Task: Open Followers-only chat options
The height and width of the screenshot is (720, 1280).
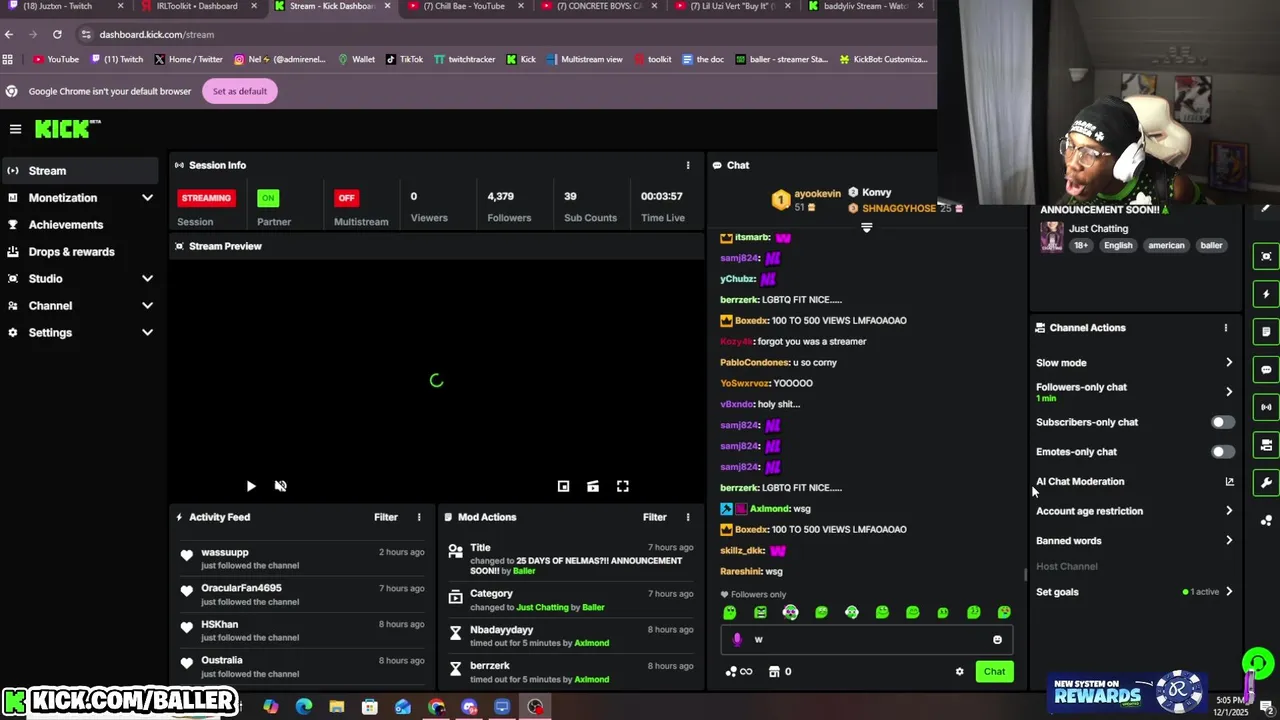Action: click(x=1135, y=392)
